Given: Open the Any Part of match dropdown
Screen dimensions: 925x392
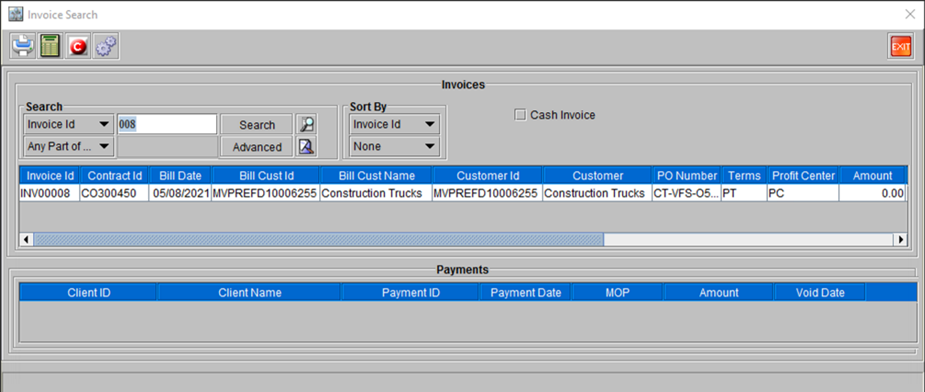Looking at the screenshot, I should (x=68, y=146).
